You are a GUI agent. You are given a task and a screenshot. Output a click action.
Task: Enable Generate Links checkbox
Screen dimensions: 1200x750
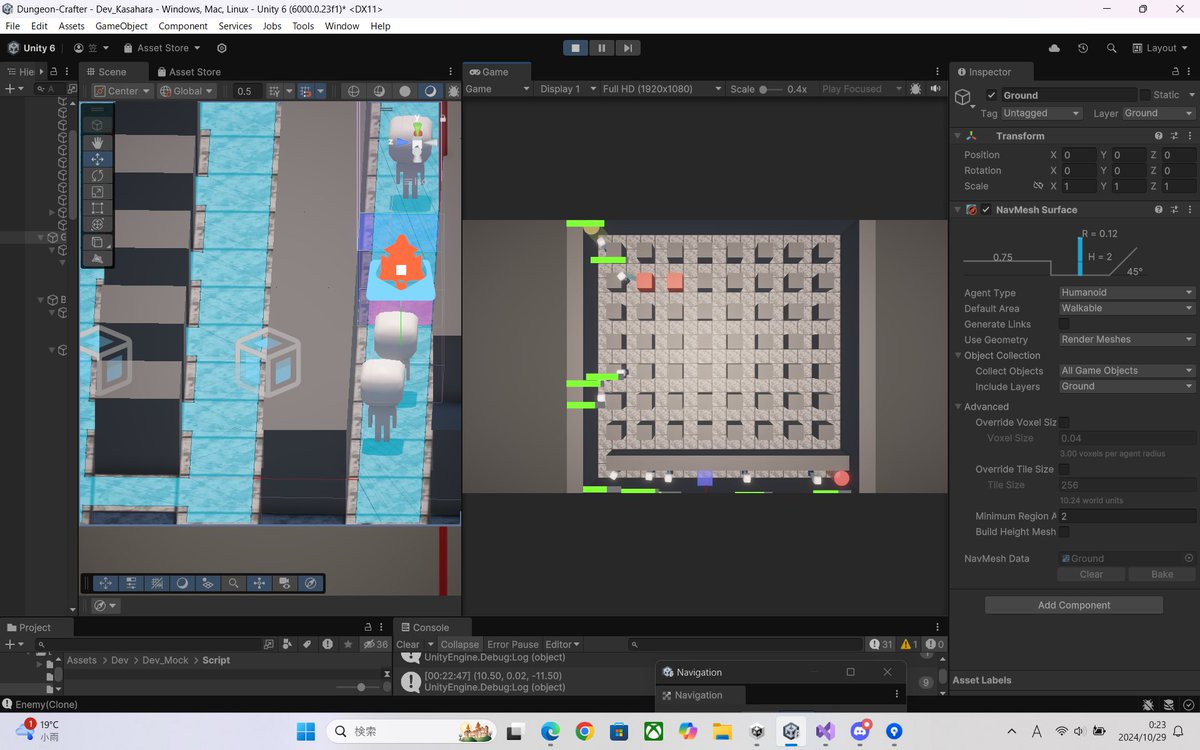pyautogui.click(x=1064, y=324)
